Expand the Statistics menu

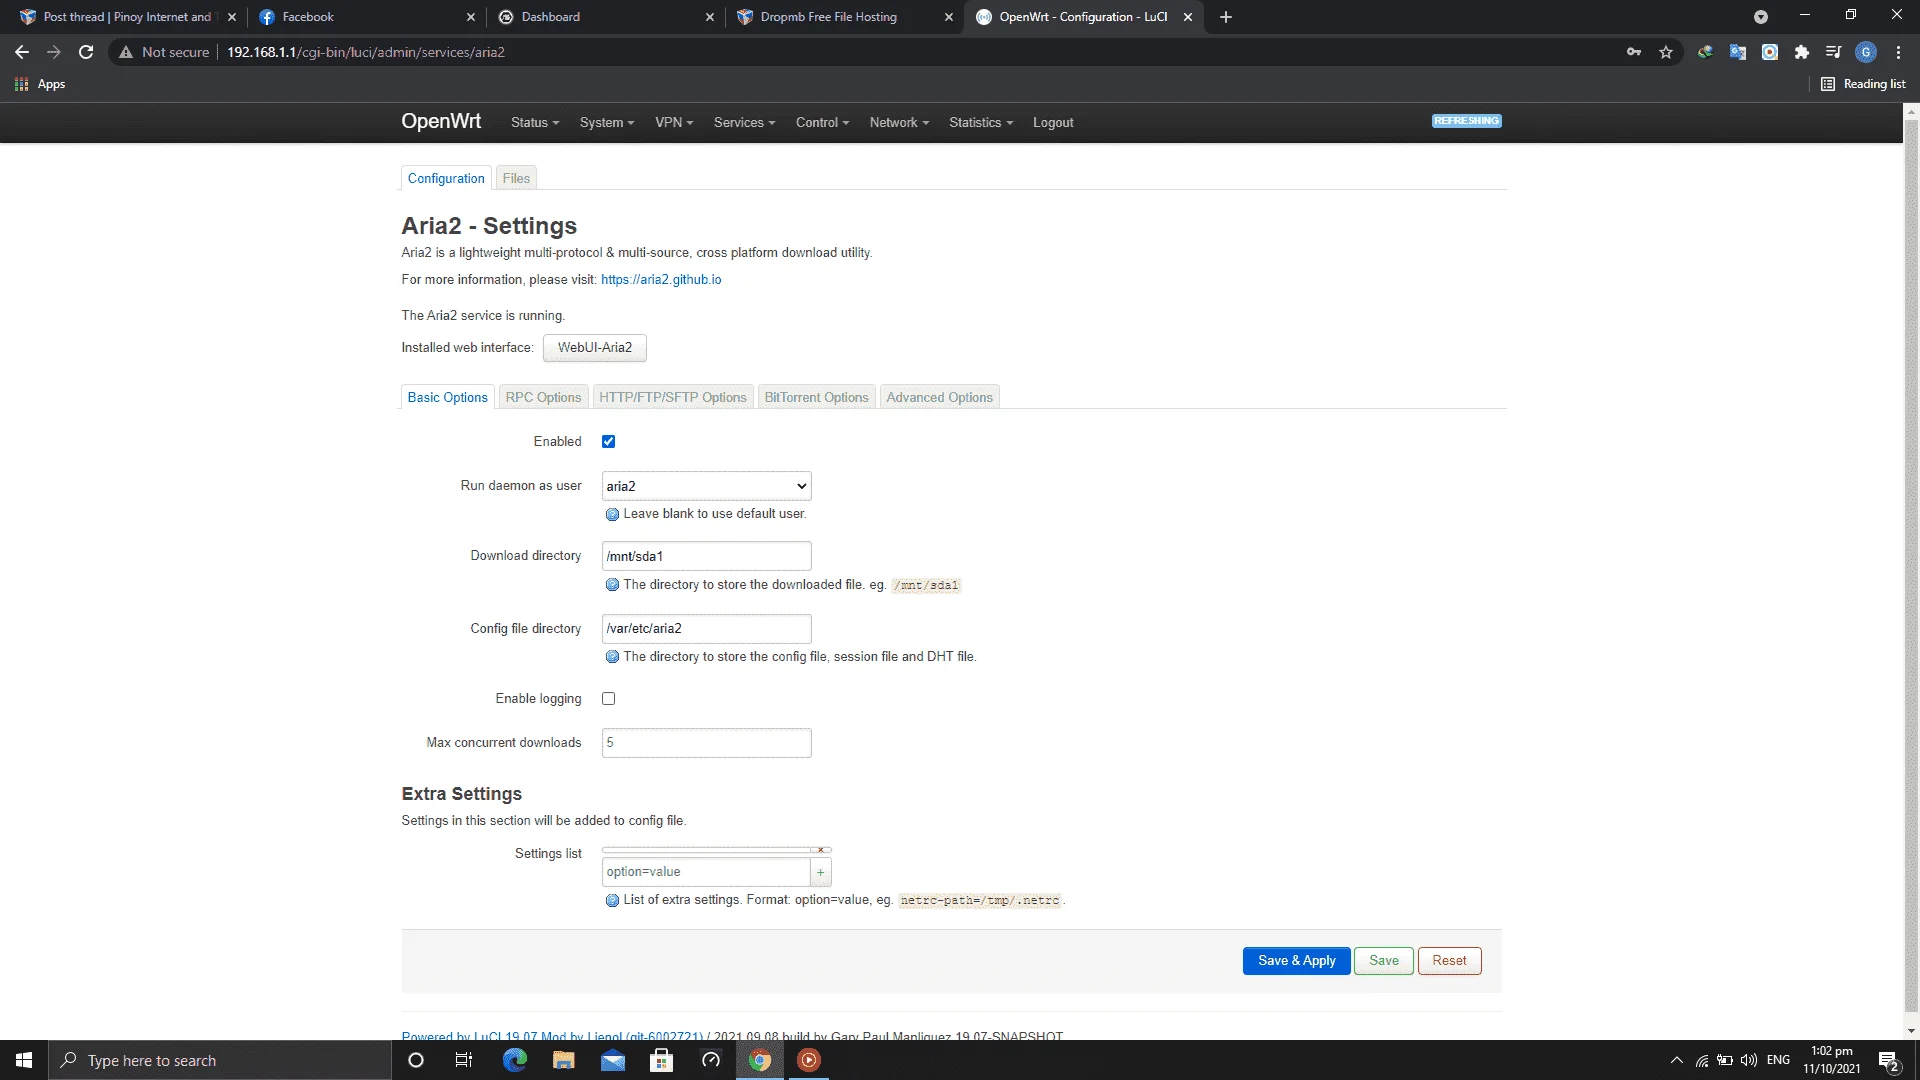(x=981, y=123)
